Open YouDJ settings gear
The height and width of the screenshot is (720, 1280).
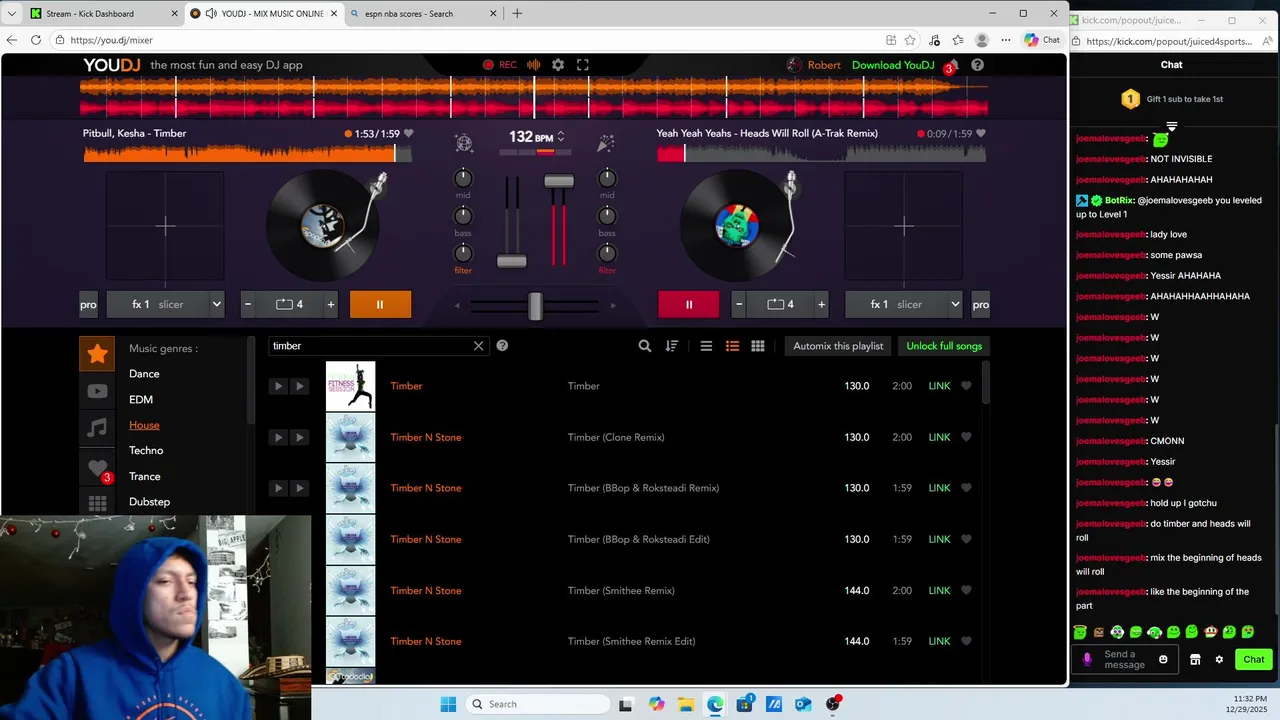(558, 65)
